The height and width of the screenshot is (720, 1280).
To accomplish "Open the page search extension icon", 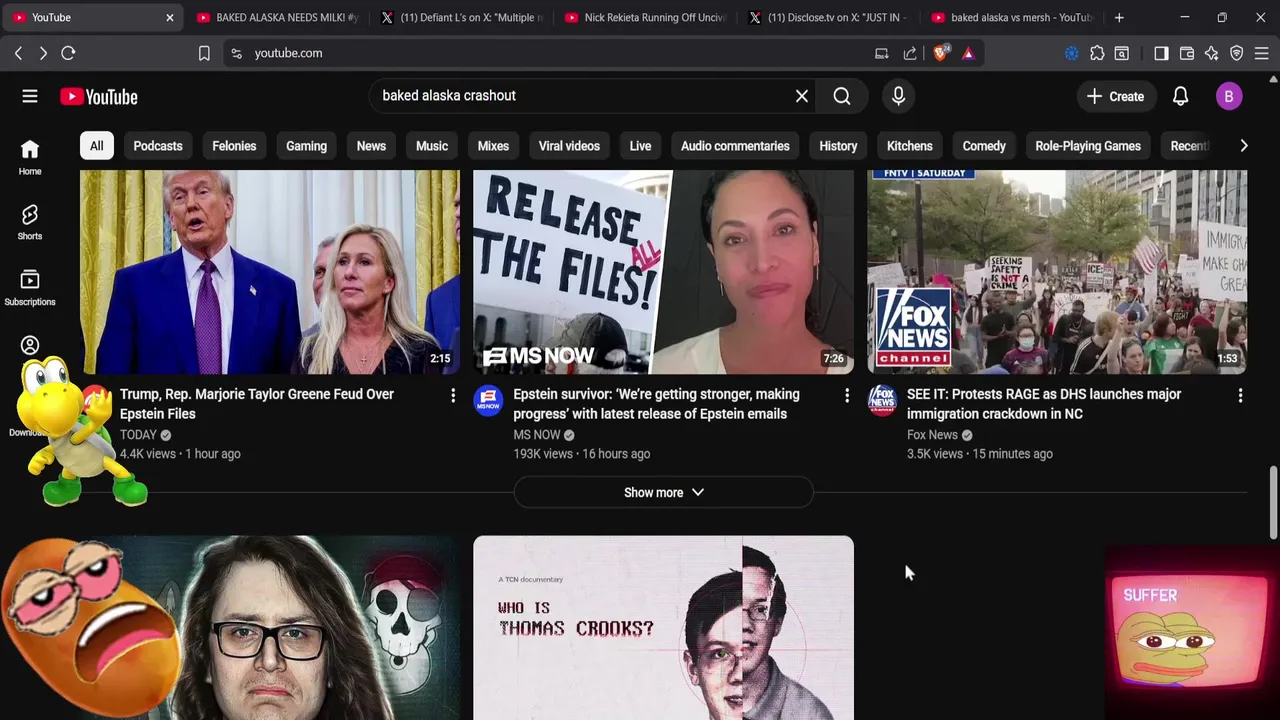I will [x=1122, y=53].
